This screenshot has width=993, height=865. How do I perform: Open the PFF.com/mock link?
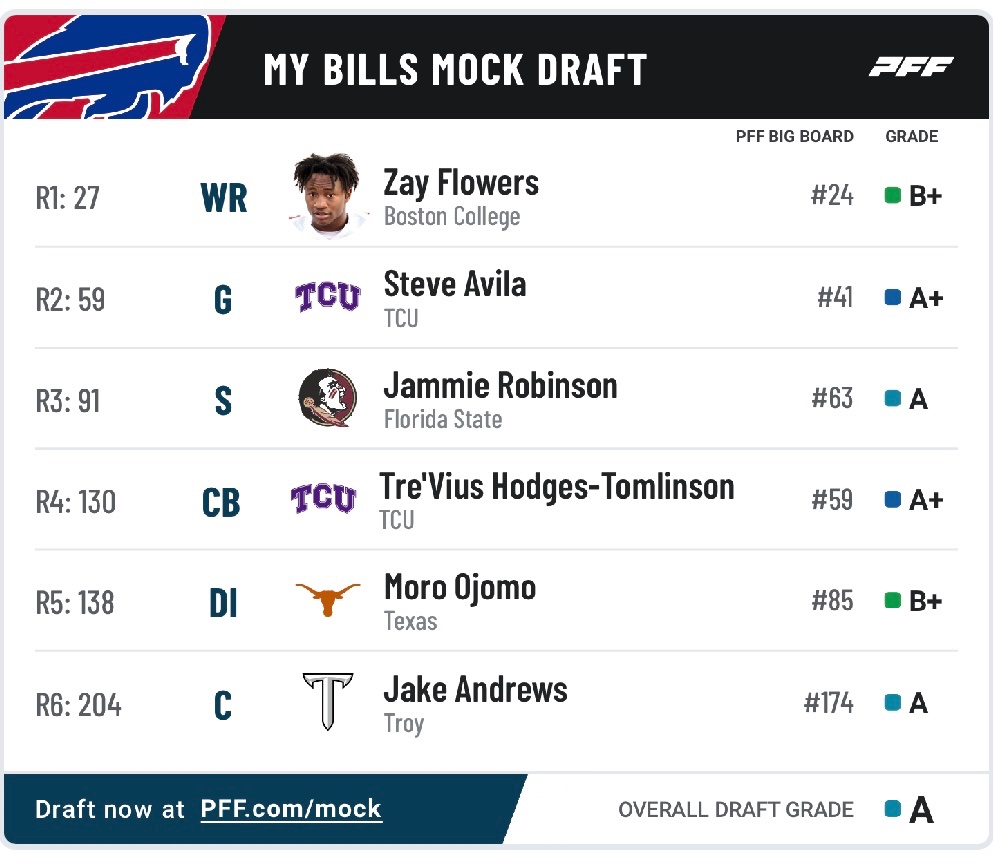coord(291,809)
